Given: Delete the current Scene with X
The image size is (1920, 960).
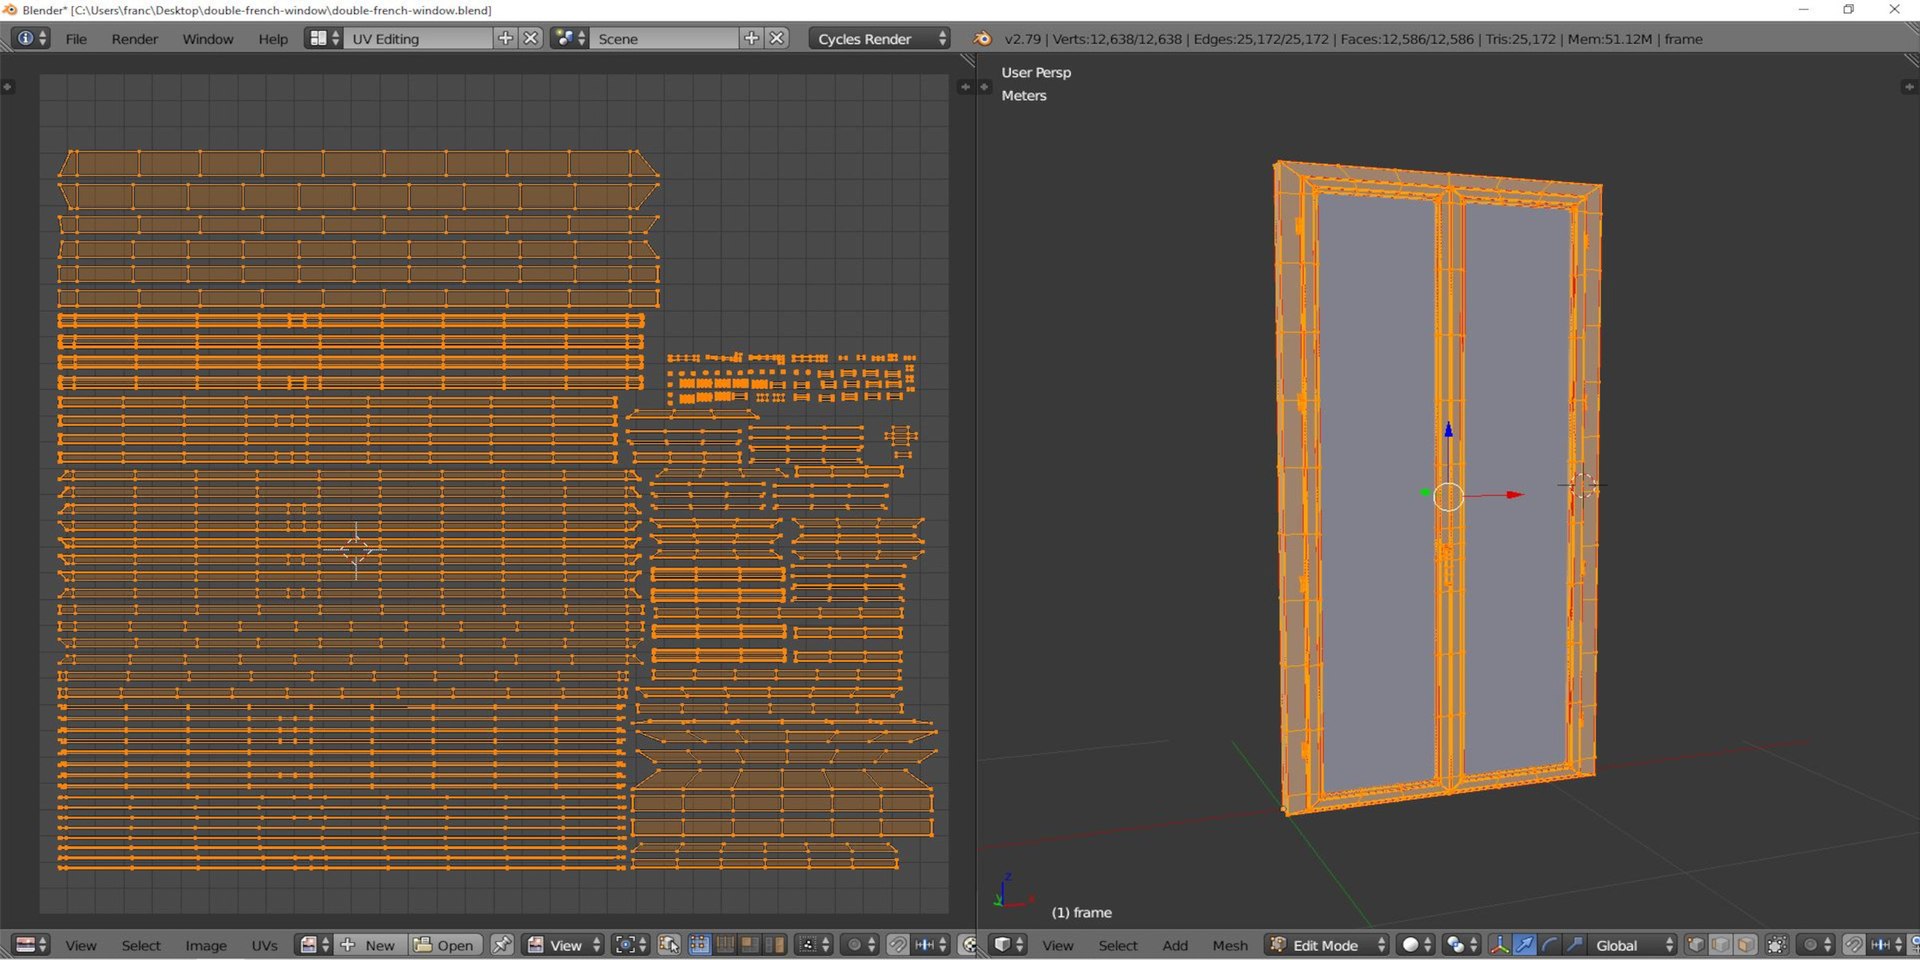Looking at the screenshot, I should [777, 38].
